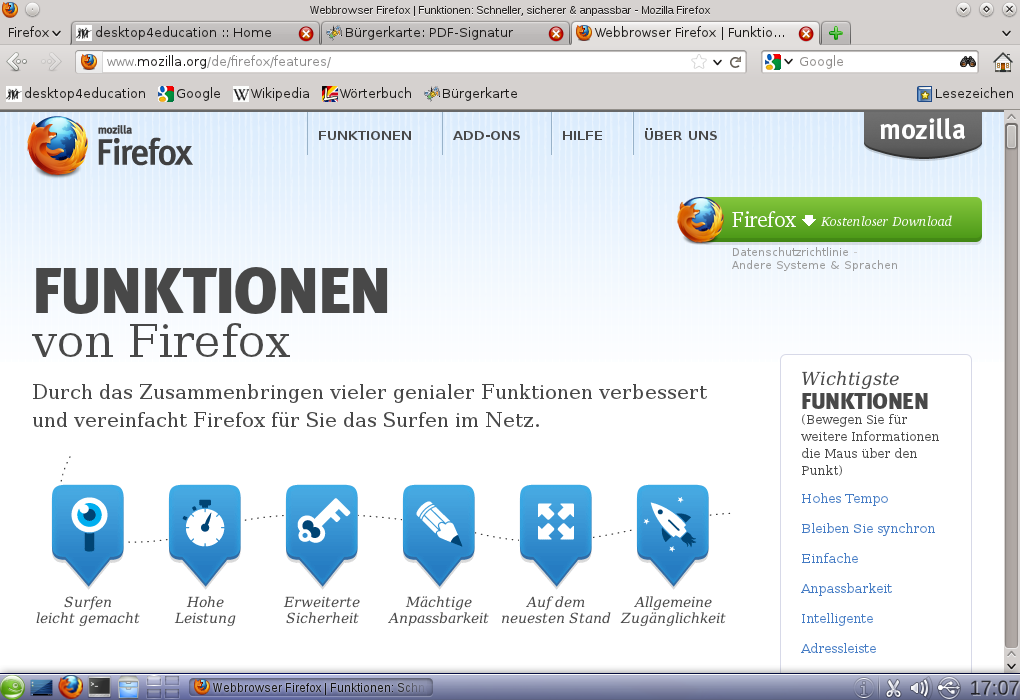Viewport: 1020px width, 700px height.
Task: Open the desktop4education bookmark
Action: pyautogui.click(x=75, y=94)
